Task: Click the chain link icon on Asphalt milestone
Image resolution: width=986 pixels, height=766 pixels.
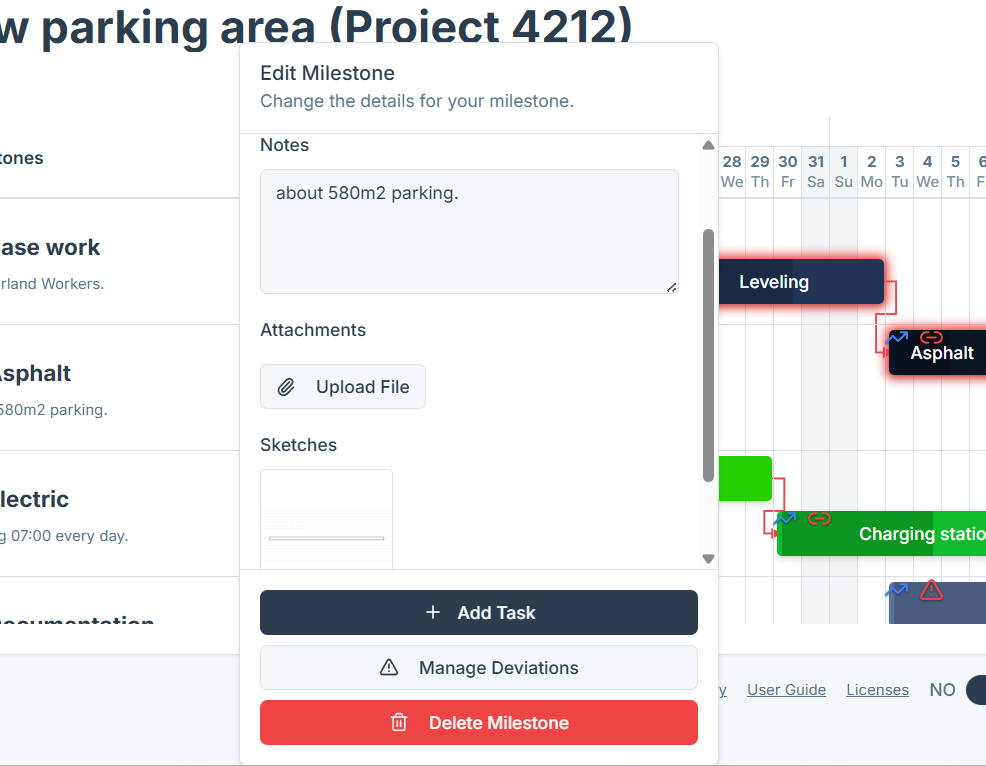Action: (930, 338)
